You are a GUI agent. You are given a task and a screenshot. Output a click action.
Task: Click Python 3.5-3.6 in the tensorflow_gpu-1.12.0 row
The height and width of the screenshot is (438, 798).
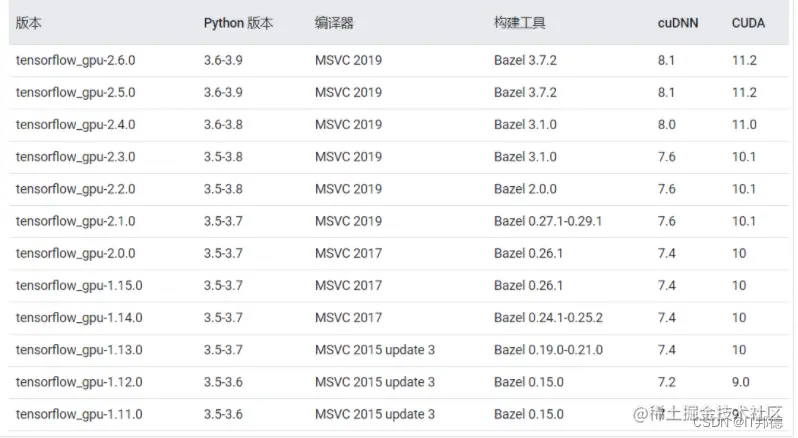point(223,382)
